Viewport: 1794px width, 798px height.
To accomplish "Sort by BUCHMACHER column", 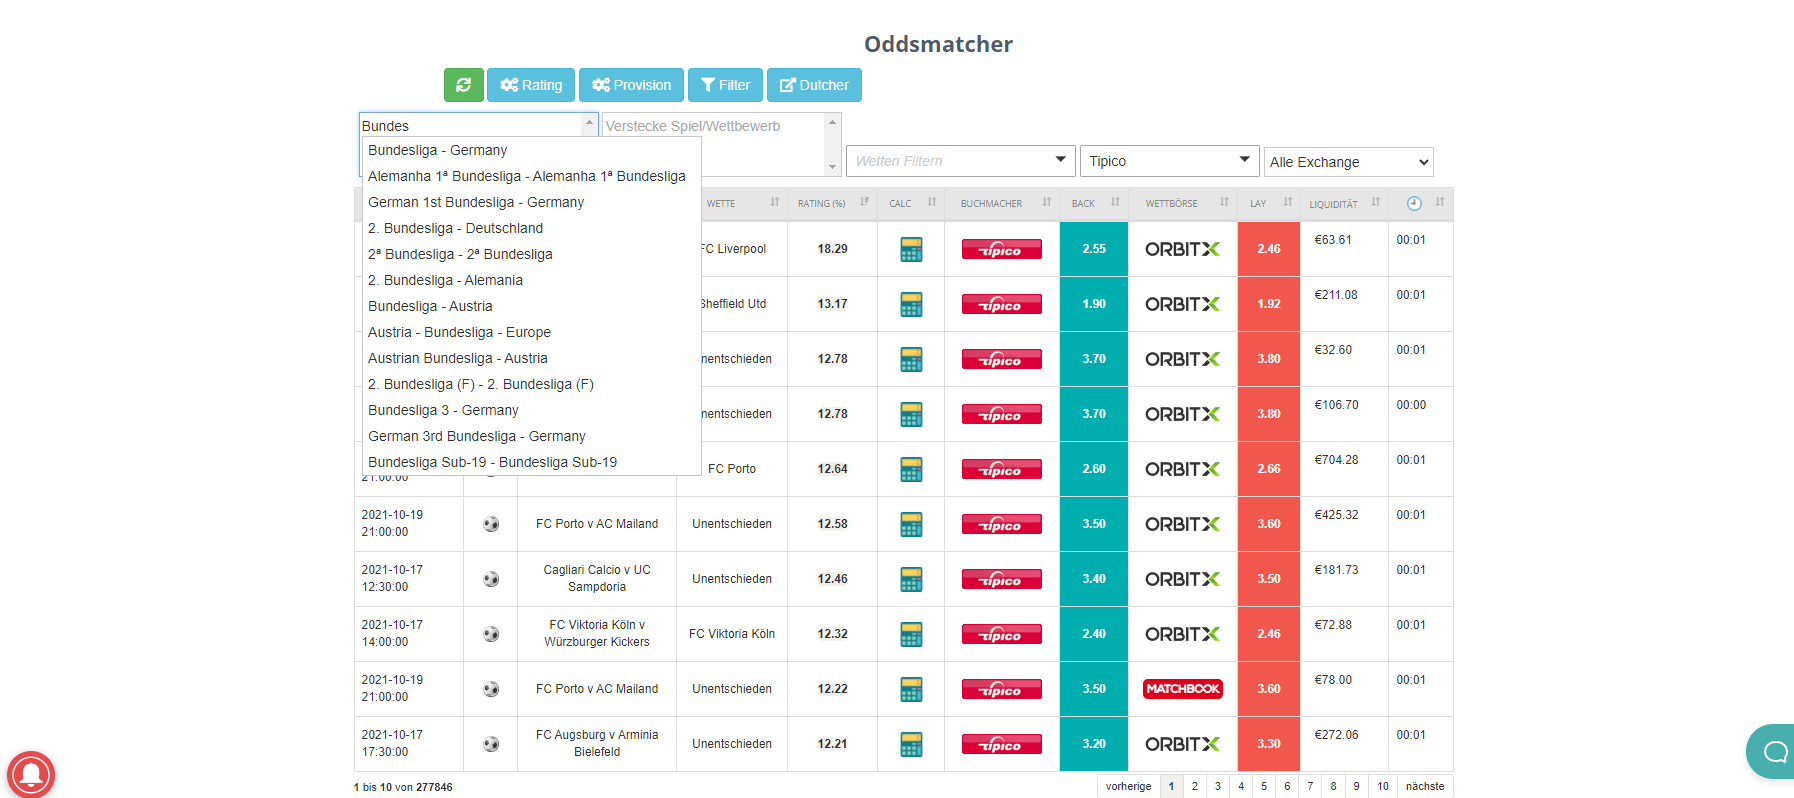I will pos(1002,203).
